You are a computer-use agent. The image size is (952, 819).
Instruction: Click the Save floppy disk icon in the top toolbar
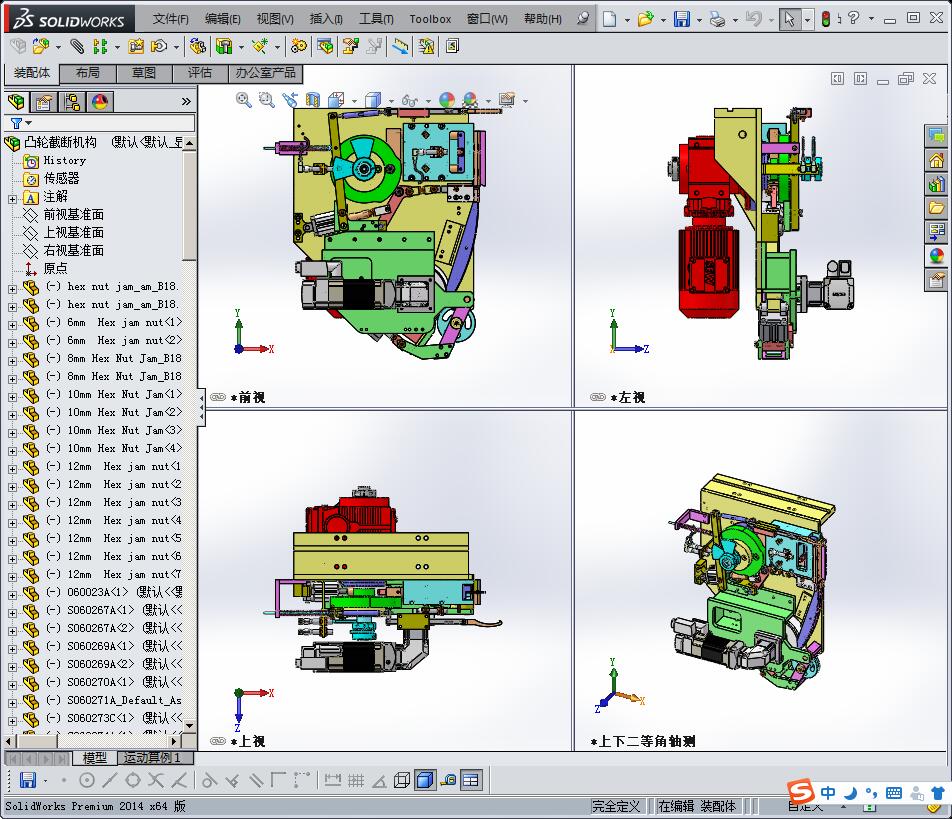(682, 19)
